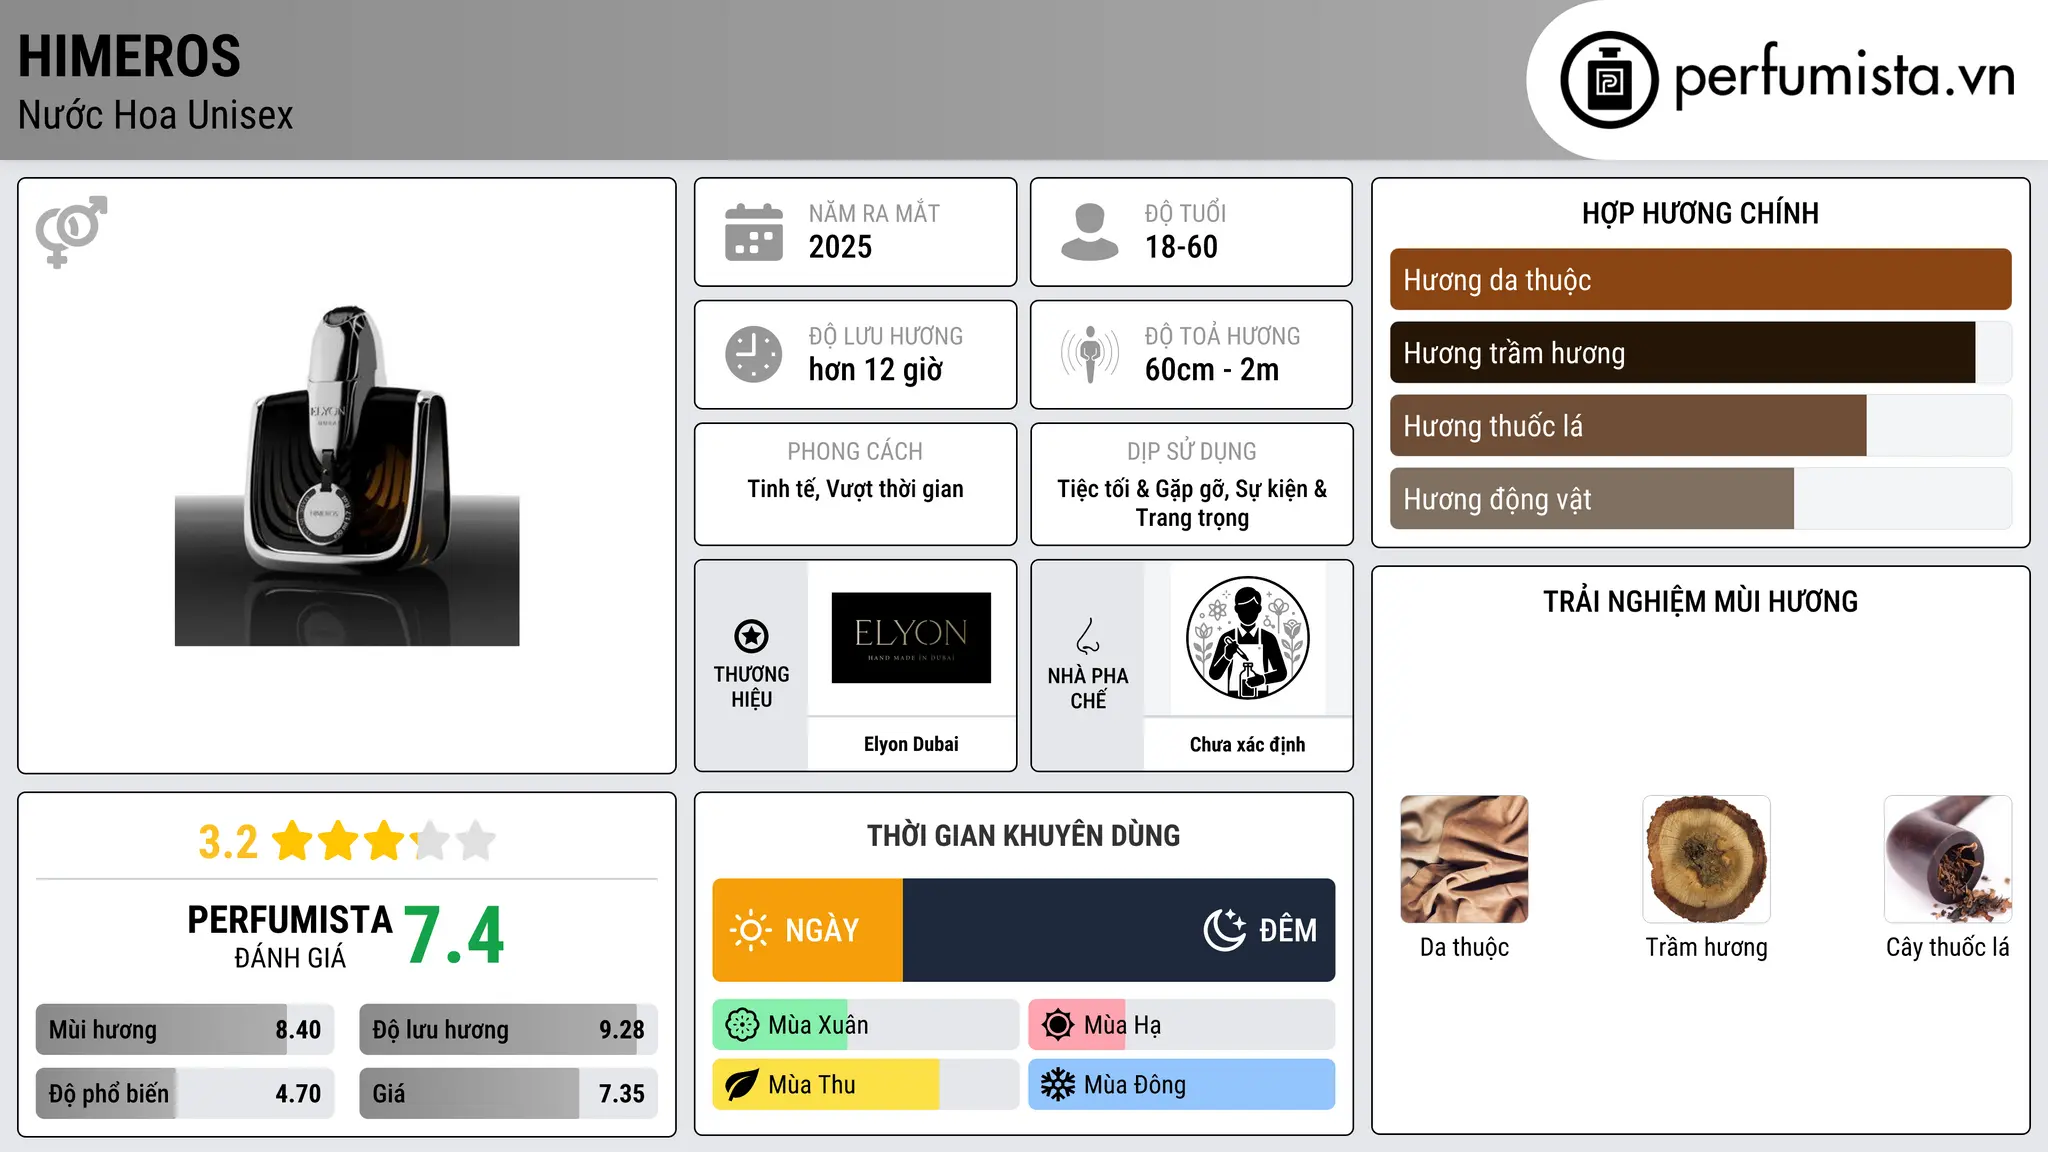Click the Mùa Thu season bar

(x=866, y=1085)
